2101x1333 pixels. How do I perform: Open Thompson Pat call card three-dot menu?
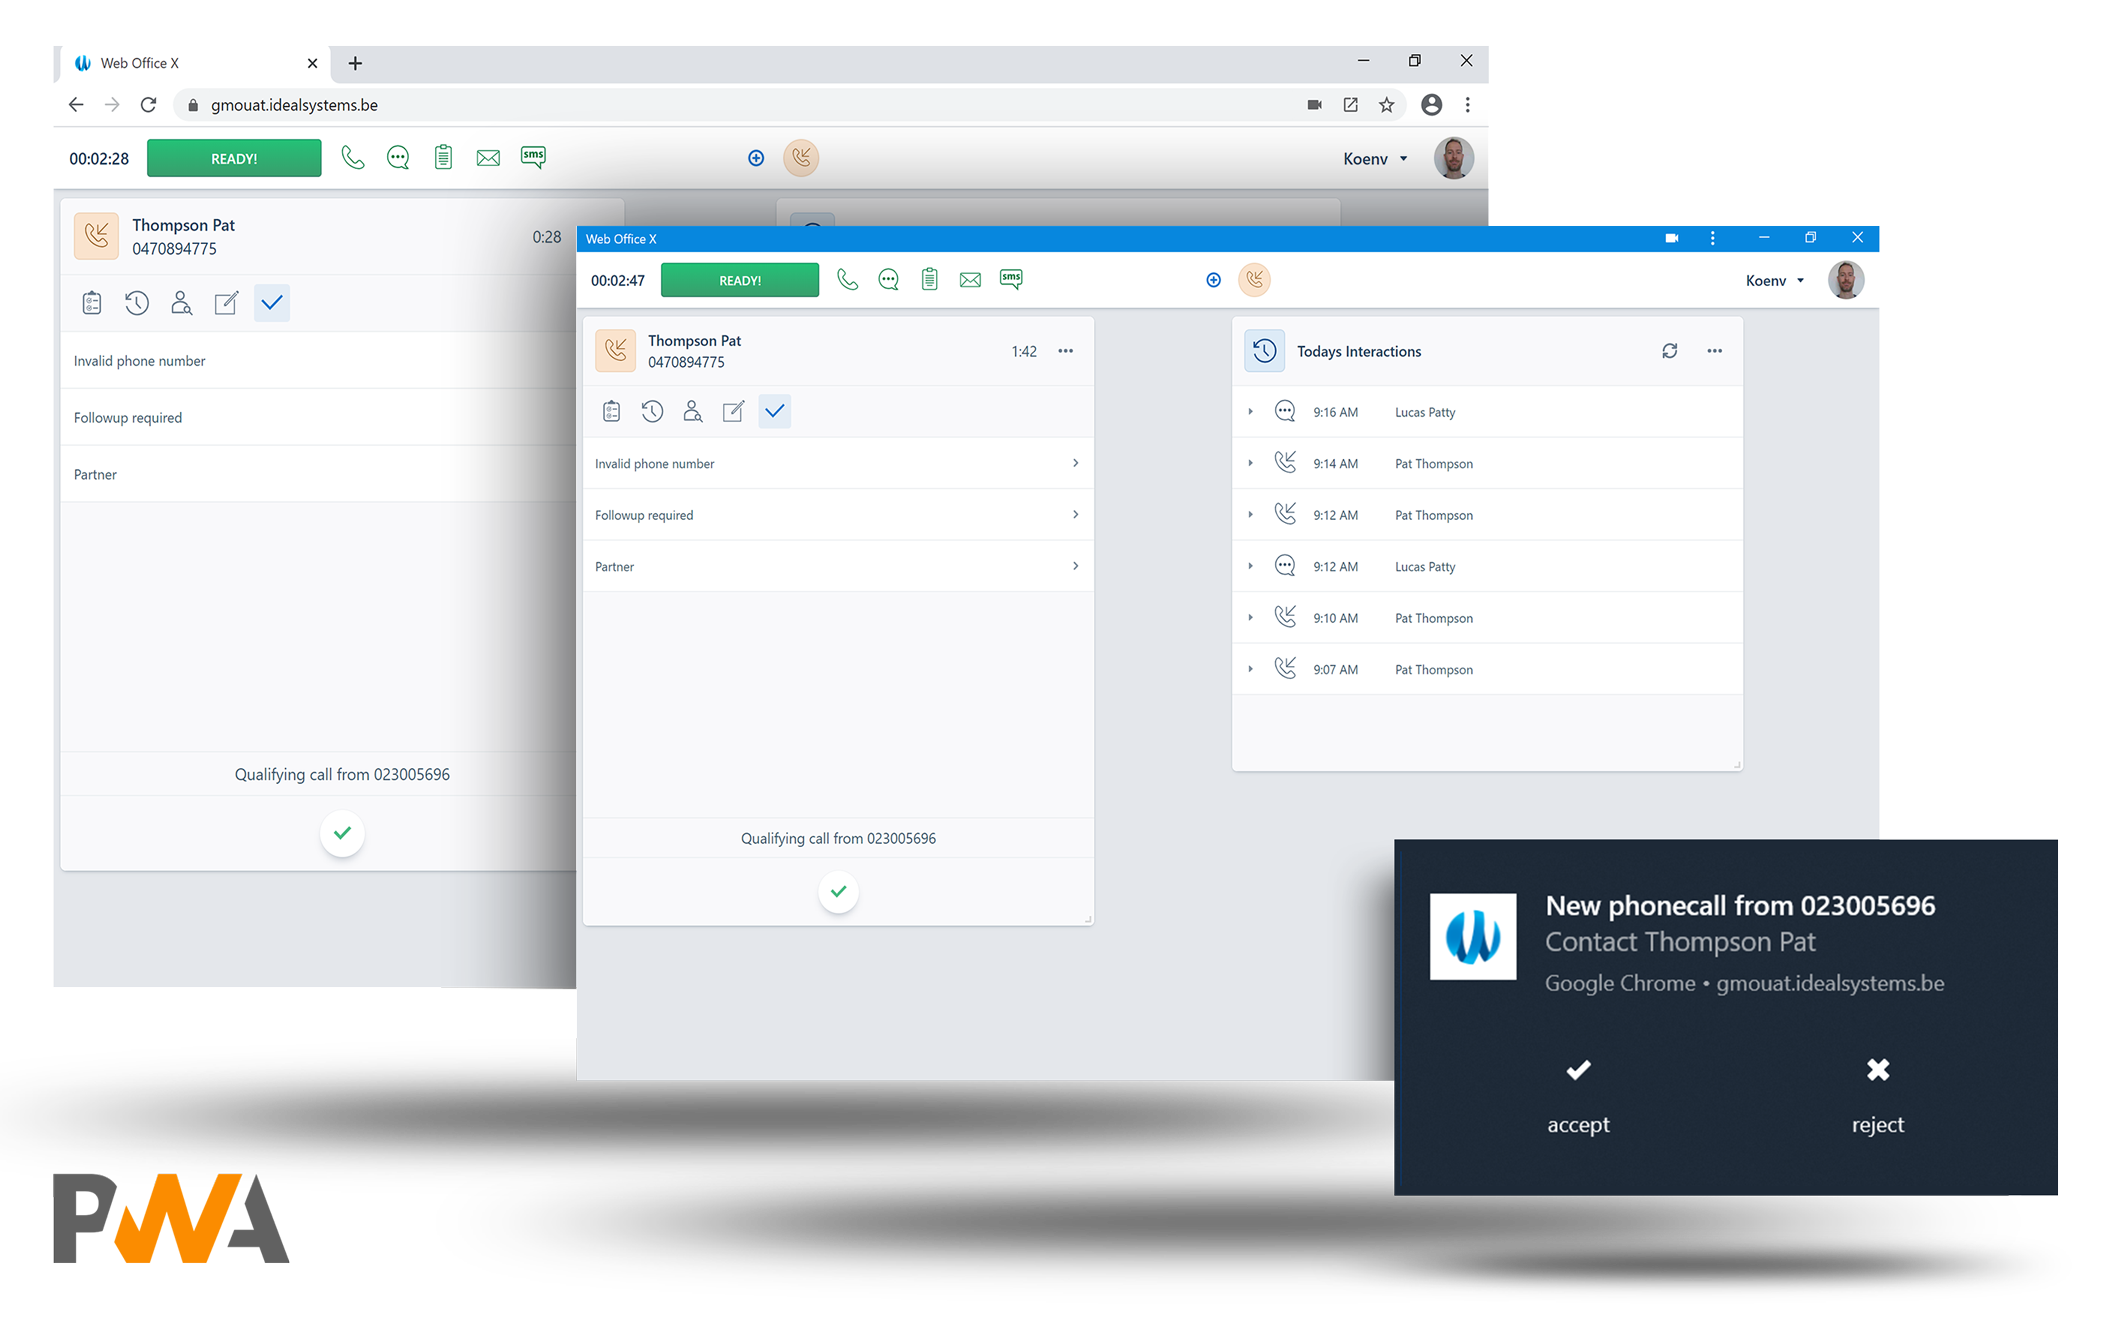1065,351
